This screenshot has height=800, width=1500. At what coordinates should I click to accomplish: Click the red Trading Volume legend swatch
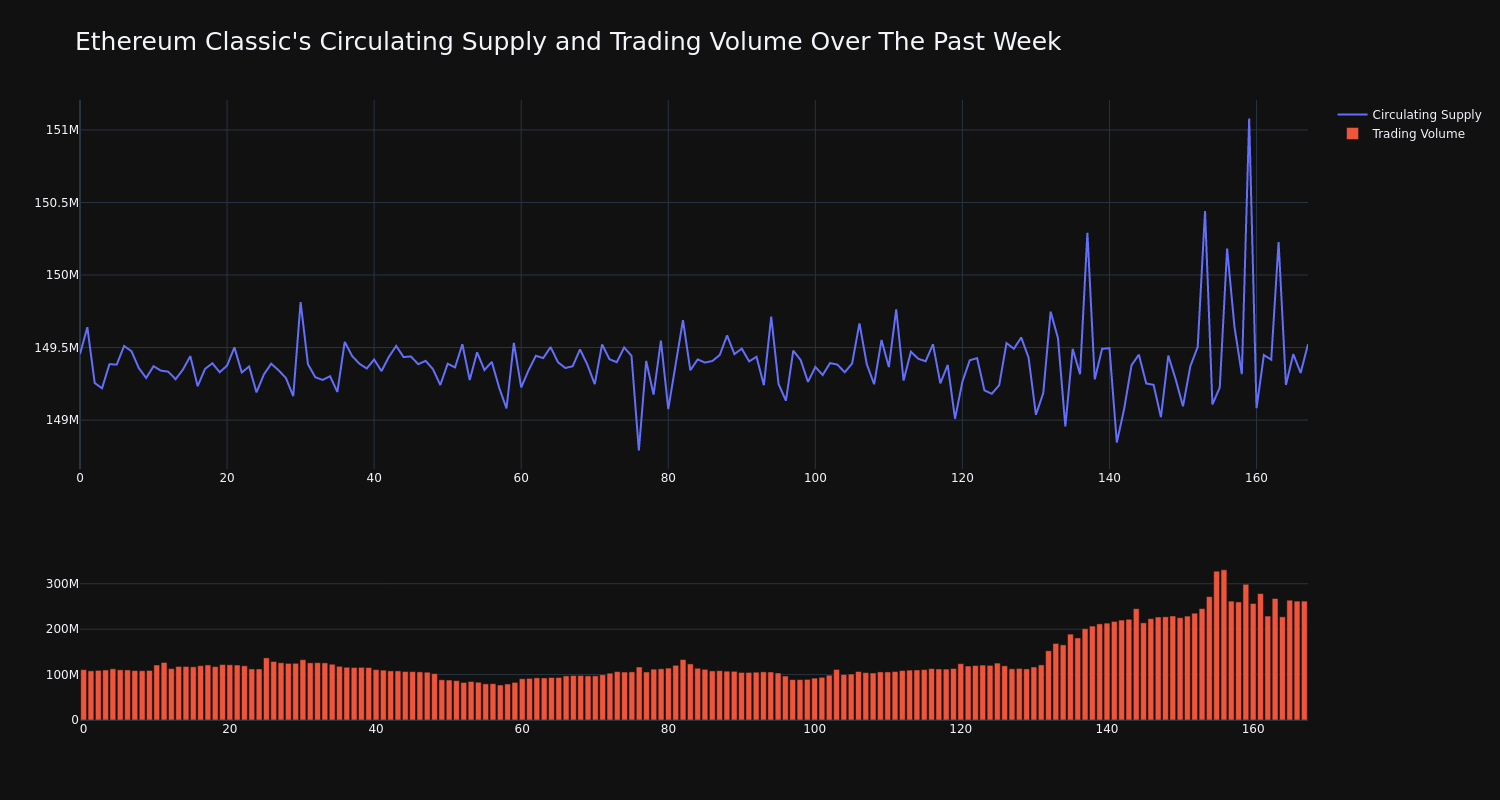click(1352, 134)
